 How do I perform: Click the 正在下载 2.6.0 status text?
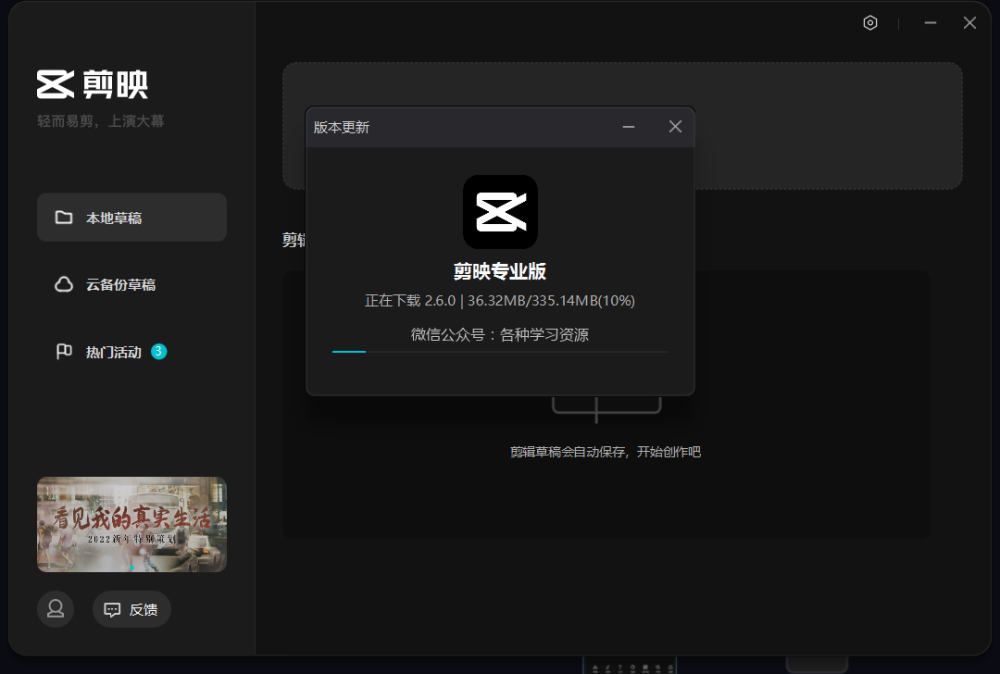coord(500,300)
